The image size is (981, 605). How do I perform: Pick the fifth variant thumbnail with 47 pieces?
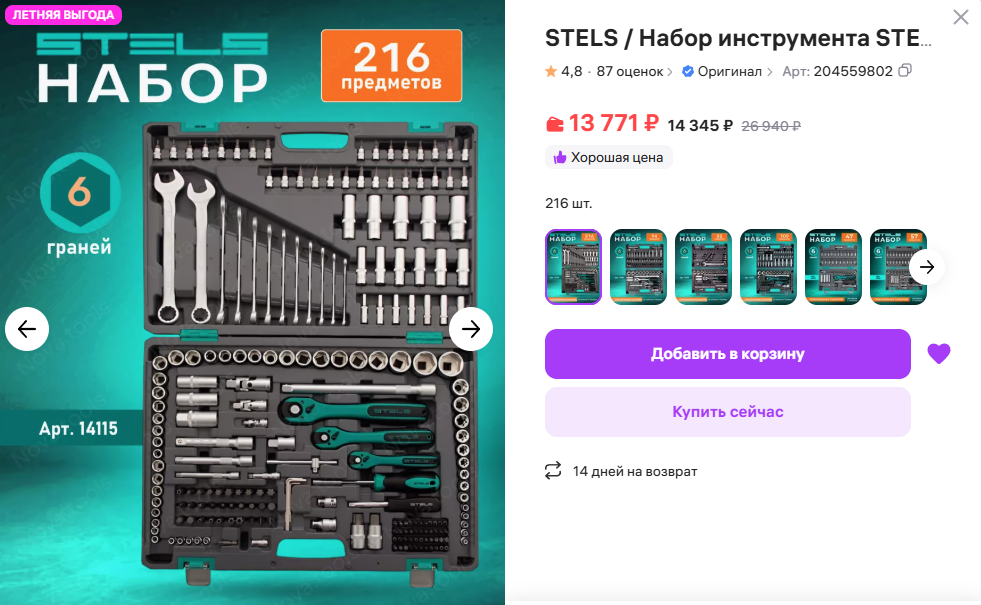[x=833, y=267]
